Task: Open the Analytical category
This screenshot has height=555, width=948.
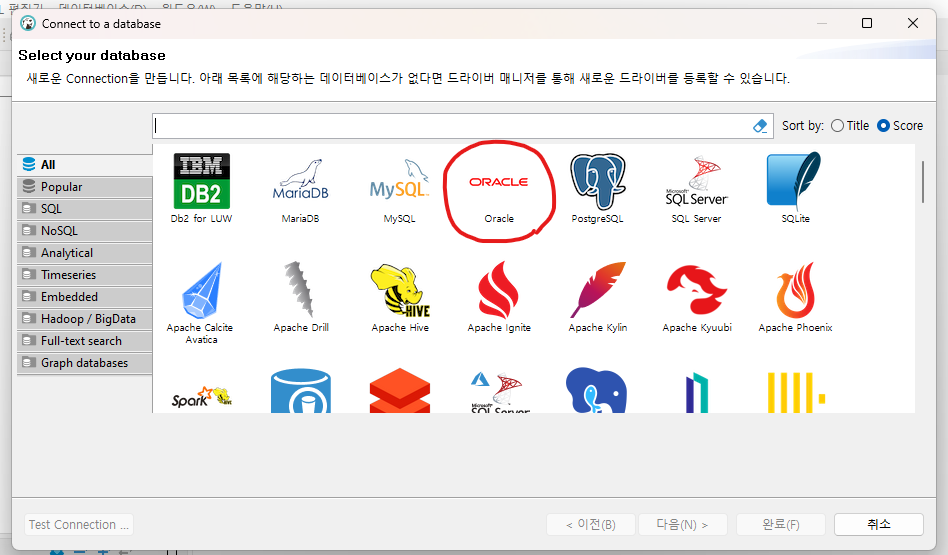Action: 85,253
